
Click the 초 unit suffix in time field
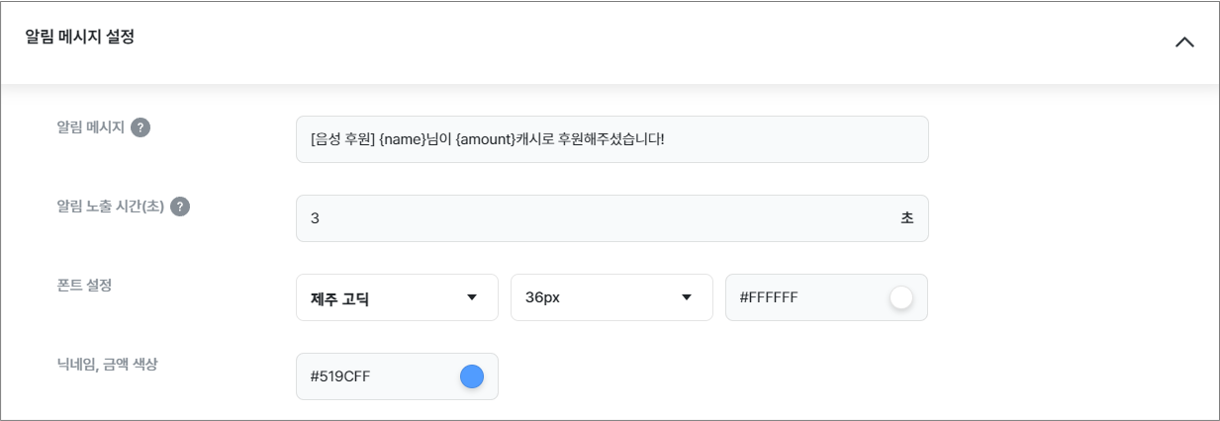[x=907, y=218]
